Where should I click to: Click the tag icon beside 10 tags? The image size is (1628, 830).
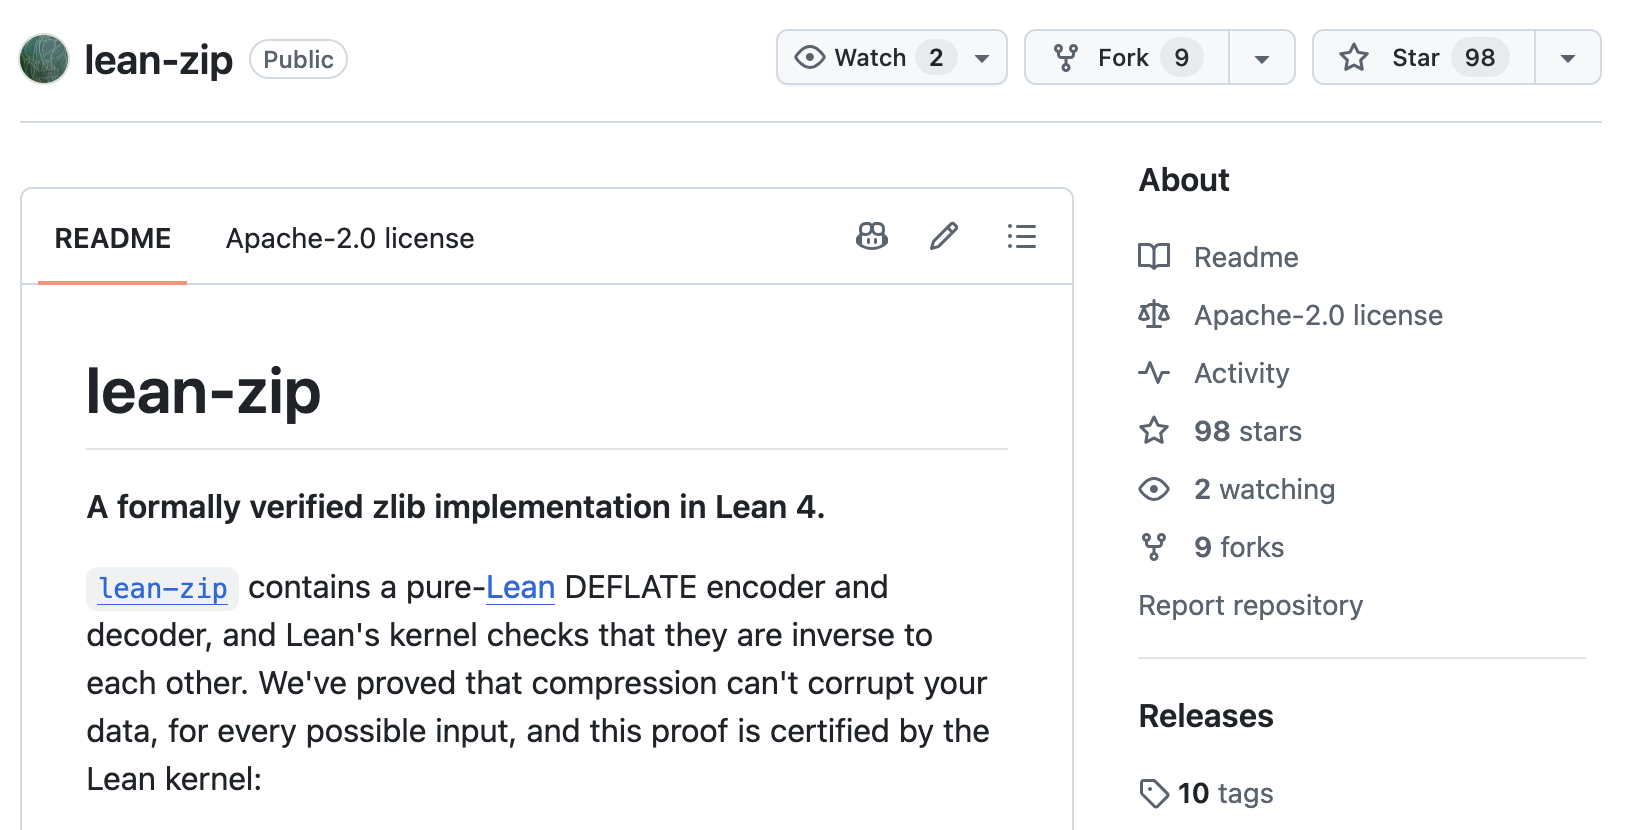[x=1154, y=793]
